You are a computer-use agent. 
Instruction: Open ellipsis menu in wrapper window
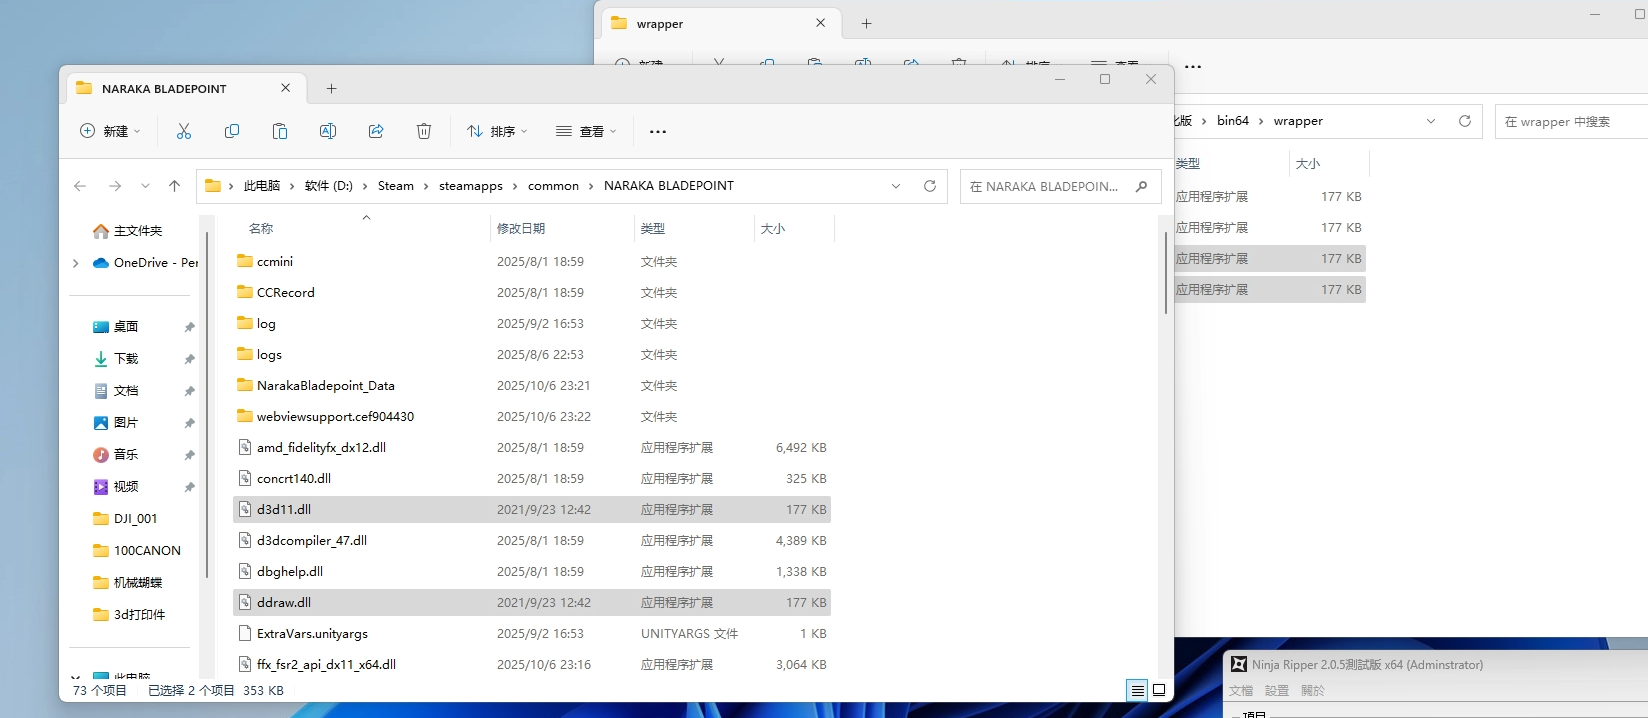click(1193, 66)
